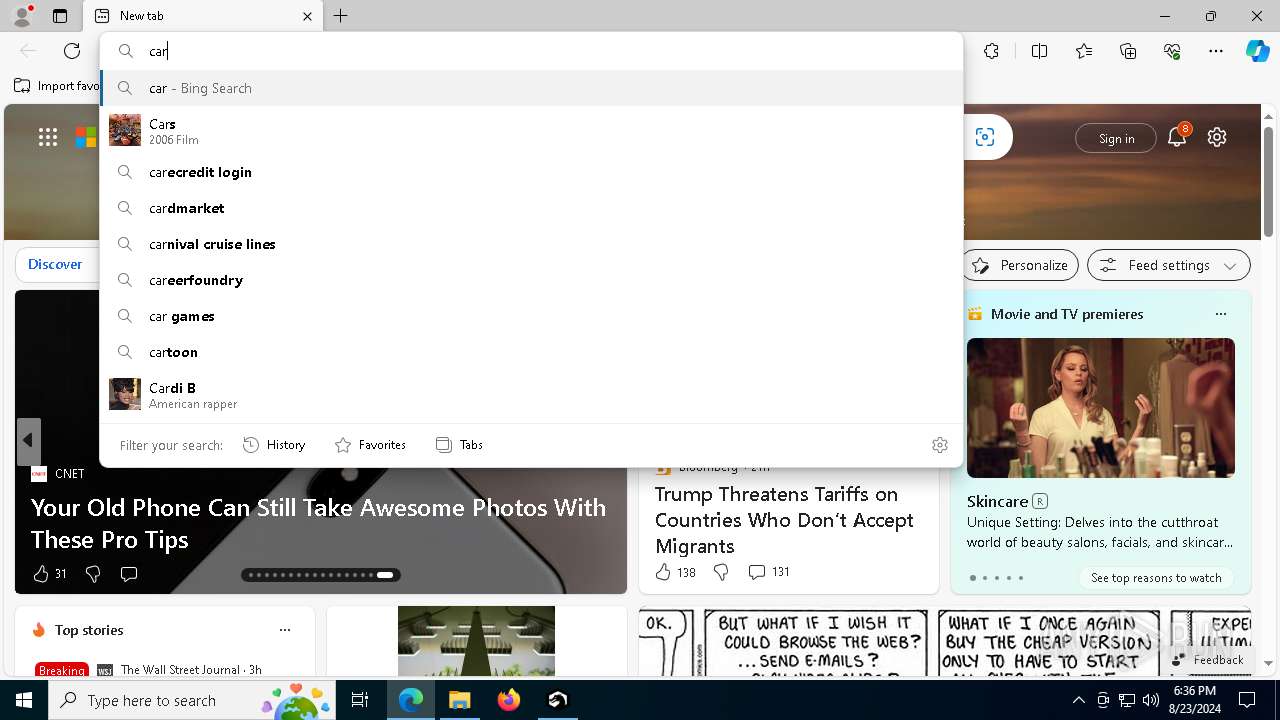Viewport: 1280px width, 720px height.
Task: Like the CNET phone photos story
Action: (49, 574)
